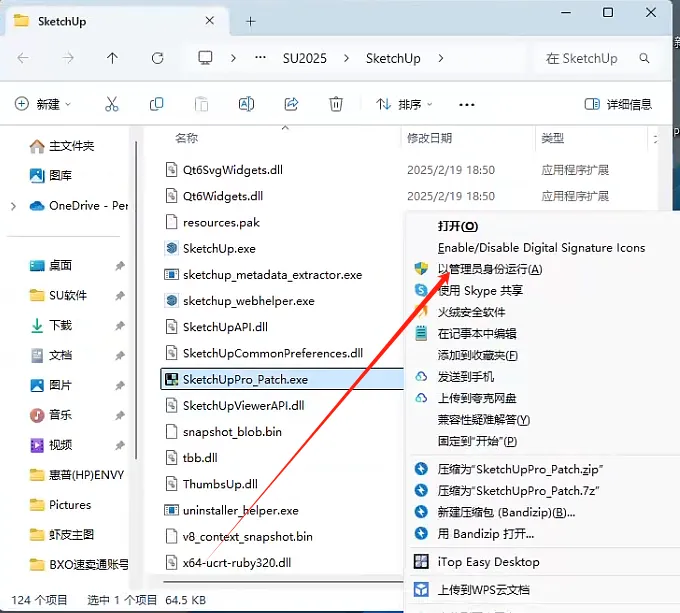
Task: Sort by the 类型 column header
Action: click(x=552, y=138)
